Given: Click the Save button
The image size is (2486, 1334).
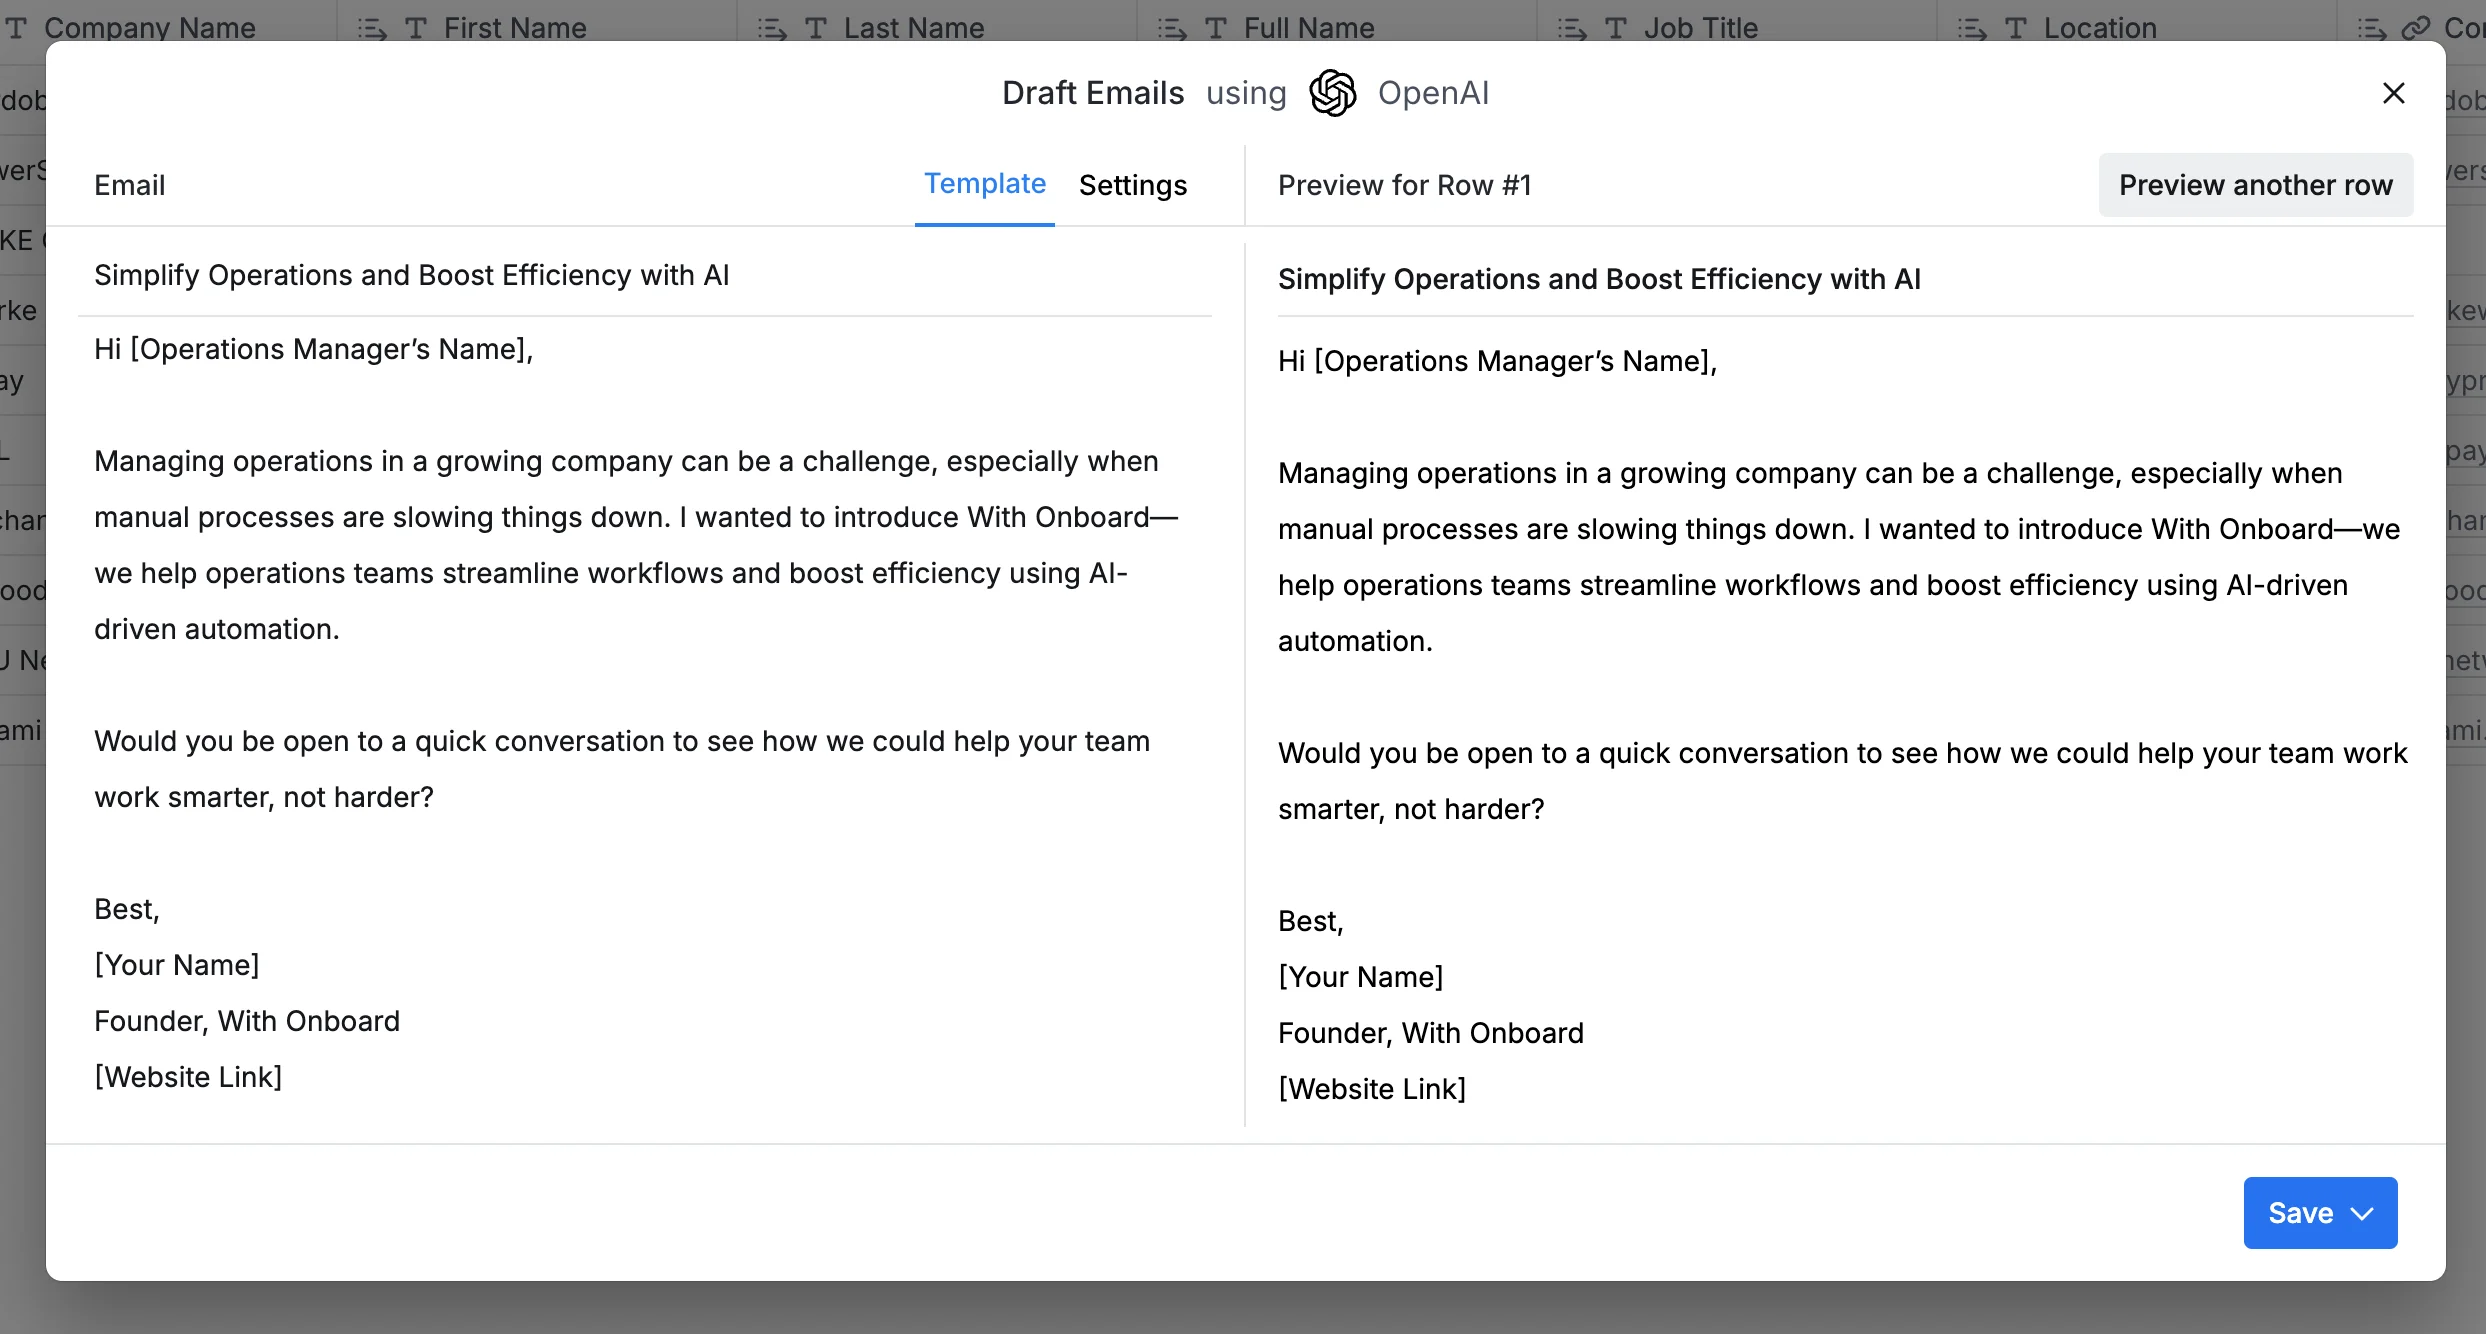Looking at the screenshot, I should click(x=2300, y=1213).
